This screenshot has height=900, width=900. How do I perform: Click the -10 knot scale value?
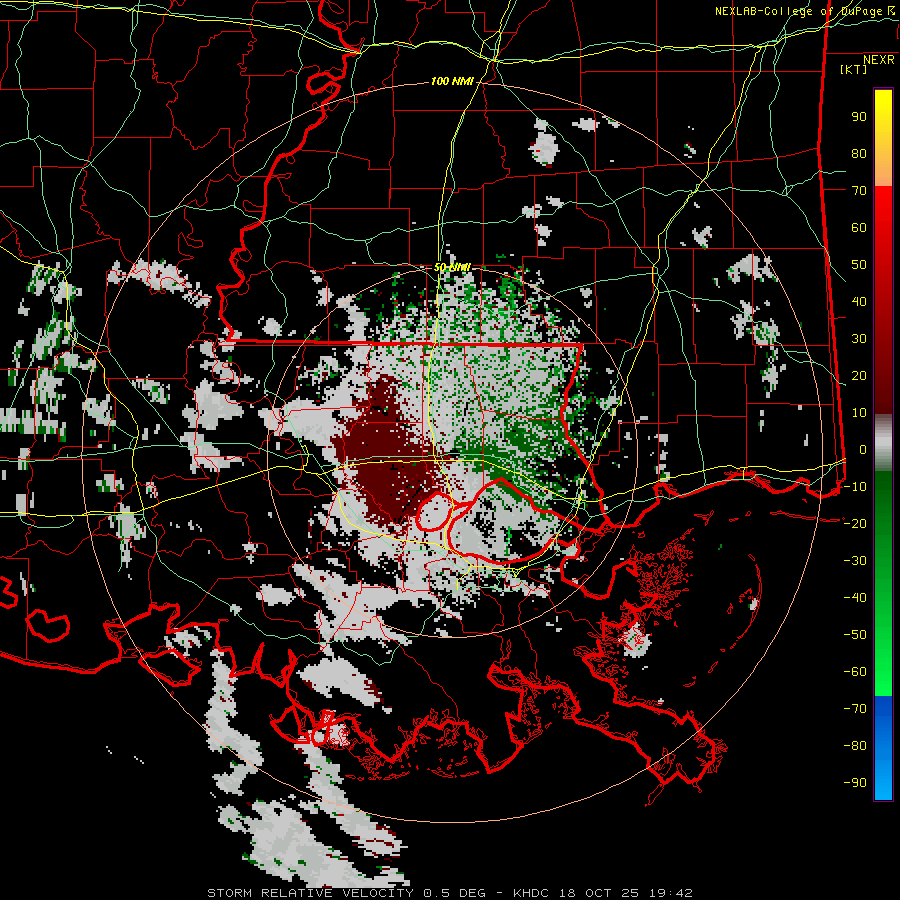click(x=855, y=487)
